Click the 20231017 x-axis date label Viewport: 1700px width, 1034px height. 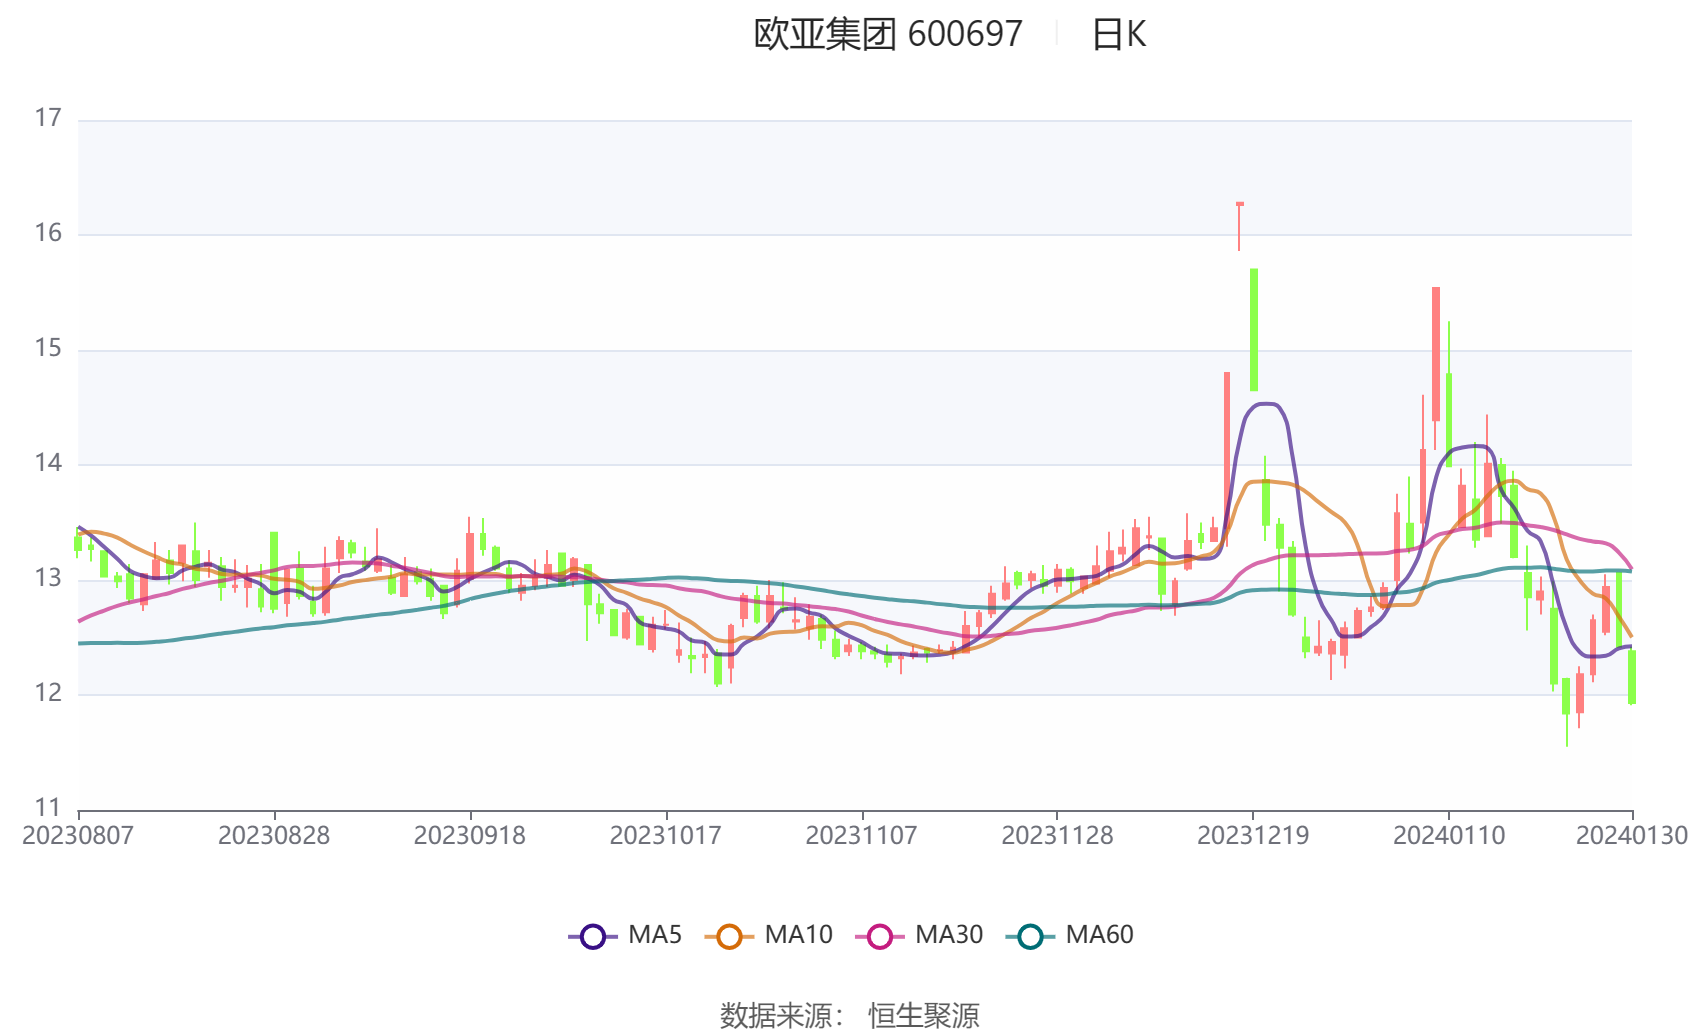pyautogui.click(x=666, y=836)
